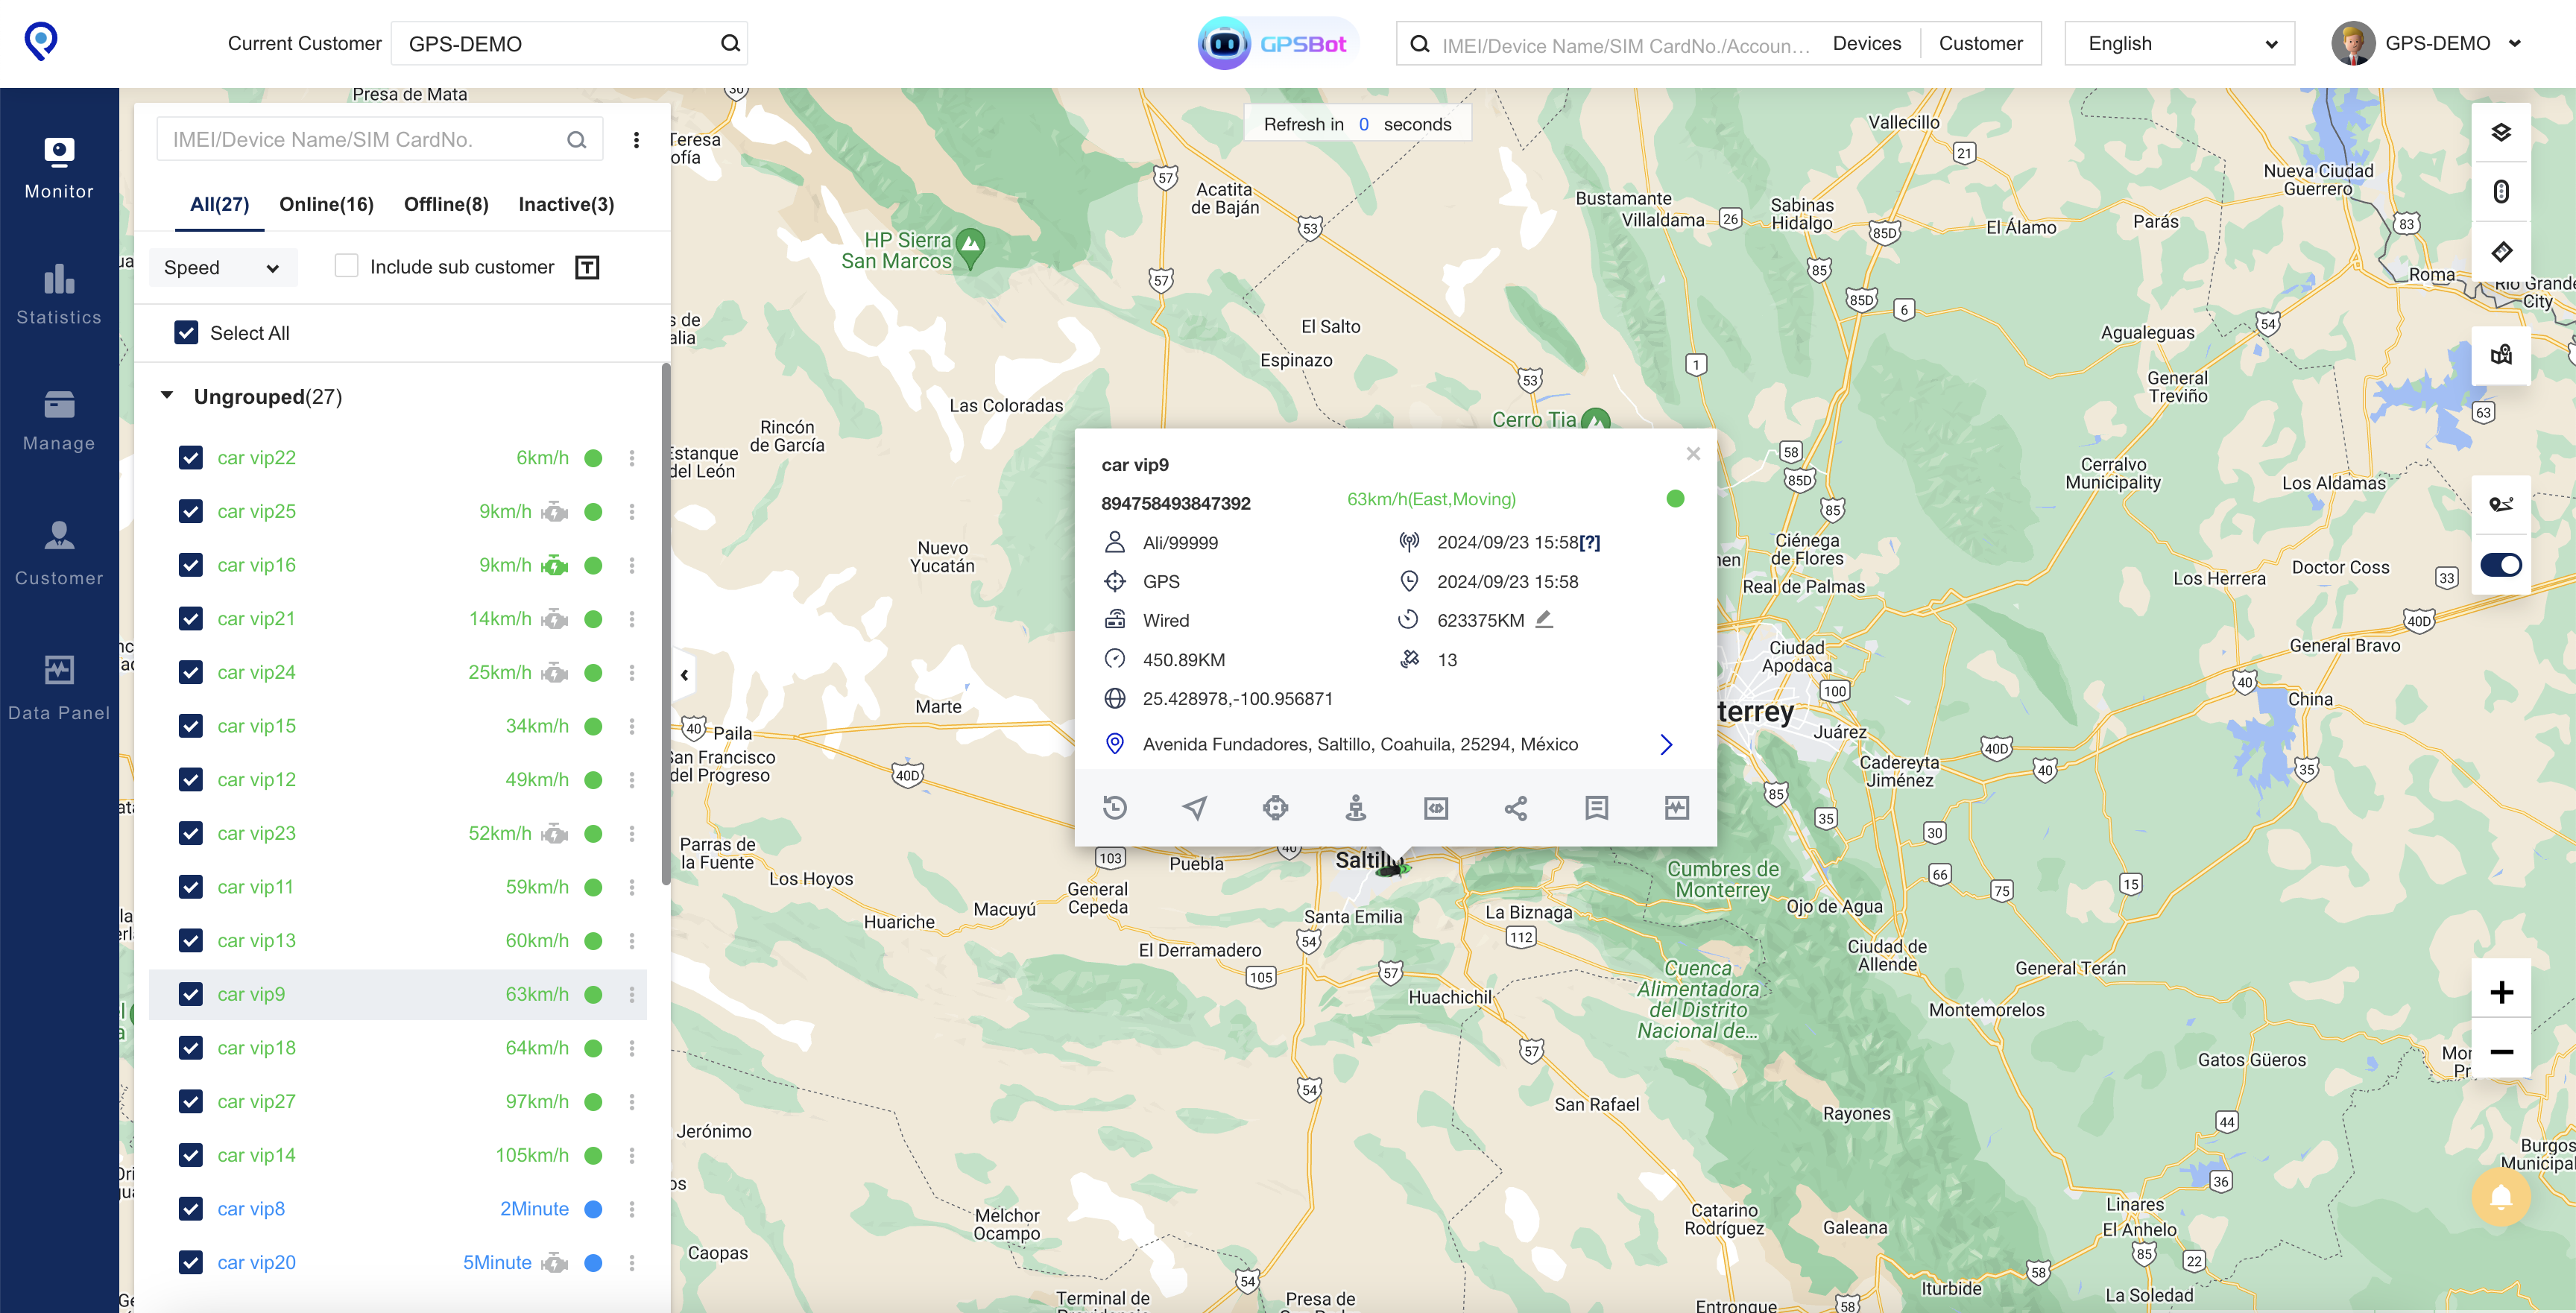2576x1313 pixels.
Task: Click the edit pencil next to 623375KM
Action: tap(1544, 619)
